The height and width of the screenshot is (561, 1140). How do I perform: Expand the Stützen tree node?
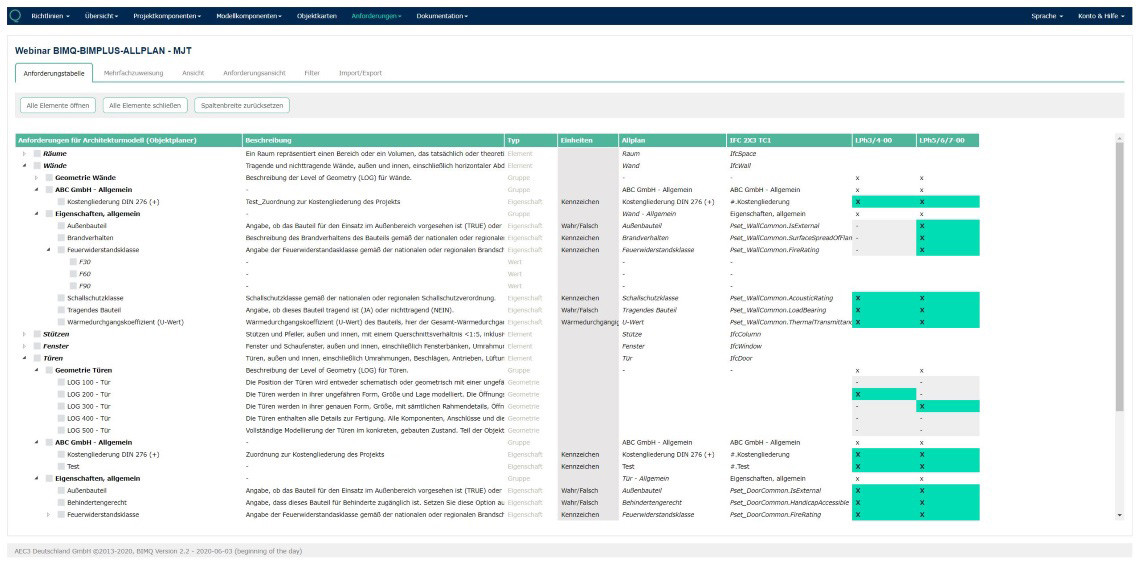(24, 334)
